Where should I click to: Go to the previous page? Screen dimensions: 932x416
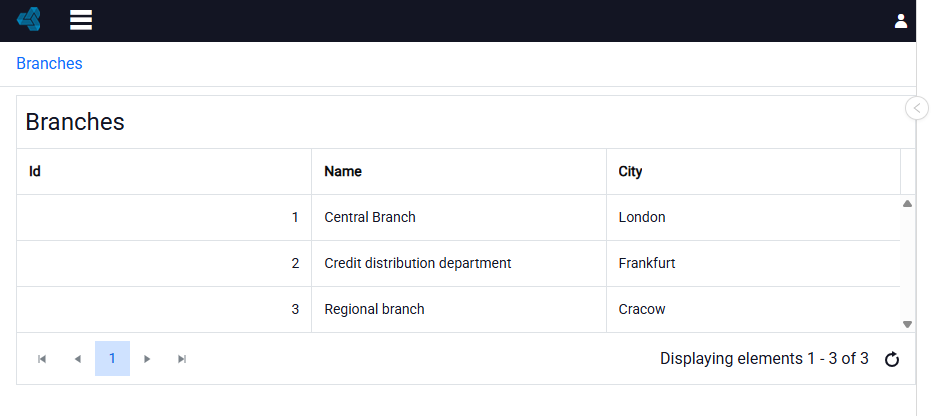point(77,359)
